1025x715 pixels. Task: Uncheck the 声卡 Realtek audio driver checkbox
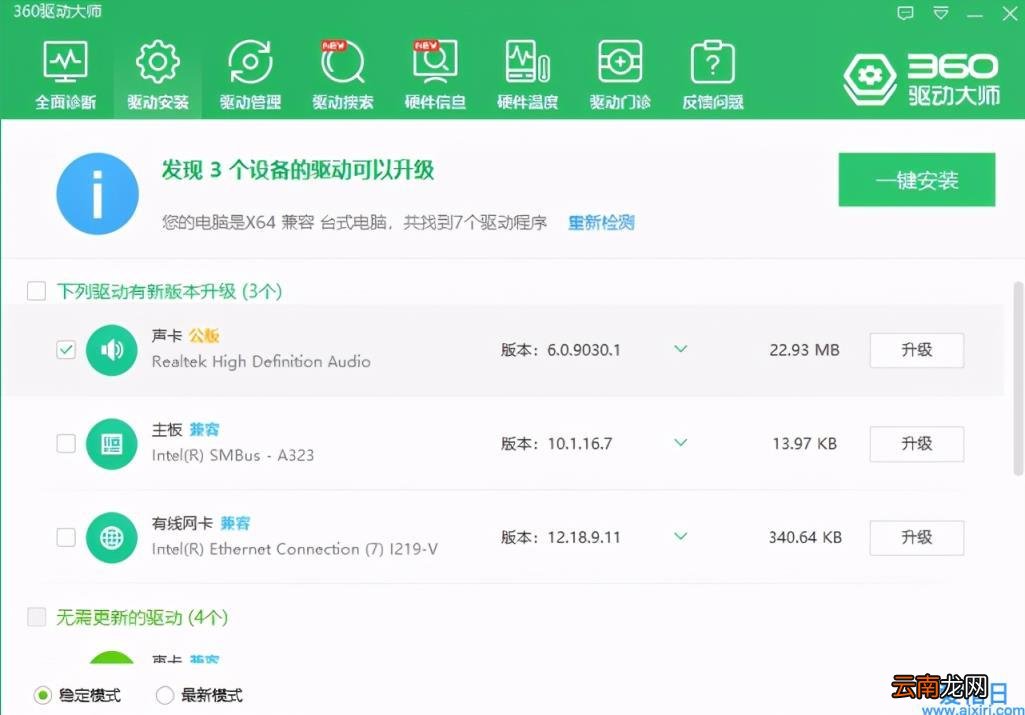point(66,350)
